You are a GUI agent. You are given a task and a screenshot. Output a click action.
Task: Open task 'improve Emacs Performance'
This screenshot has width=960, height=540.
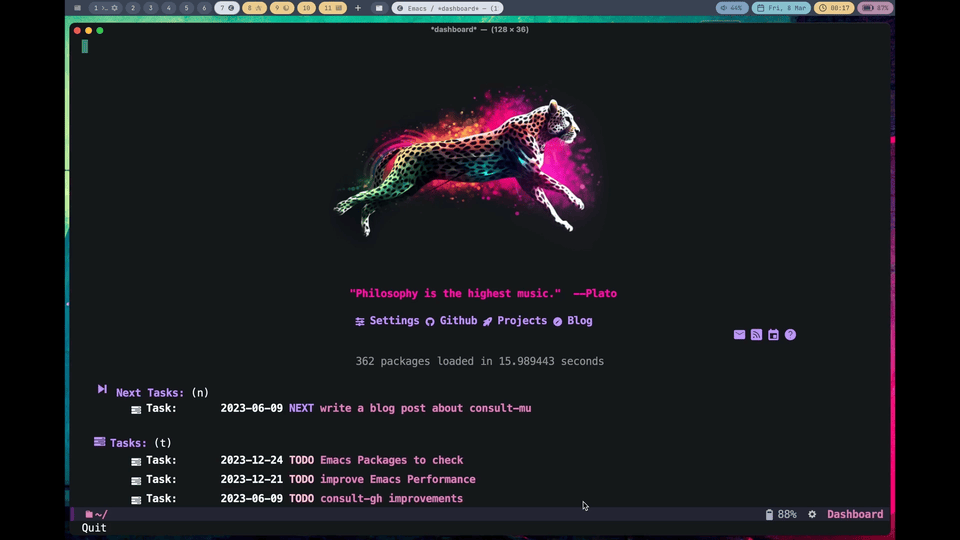tap(397, 479)
